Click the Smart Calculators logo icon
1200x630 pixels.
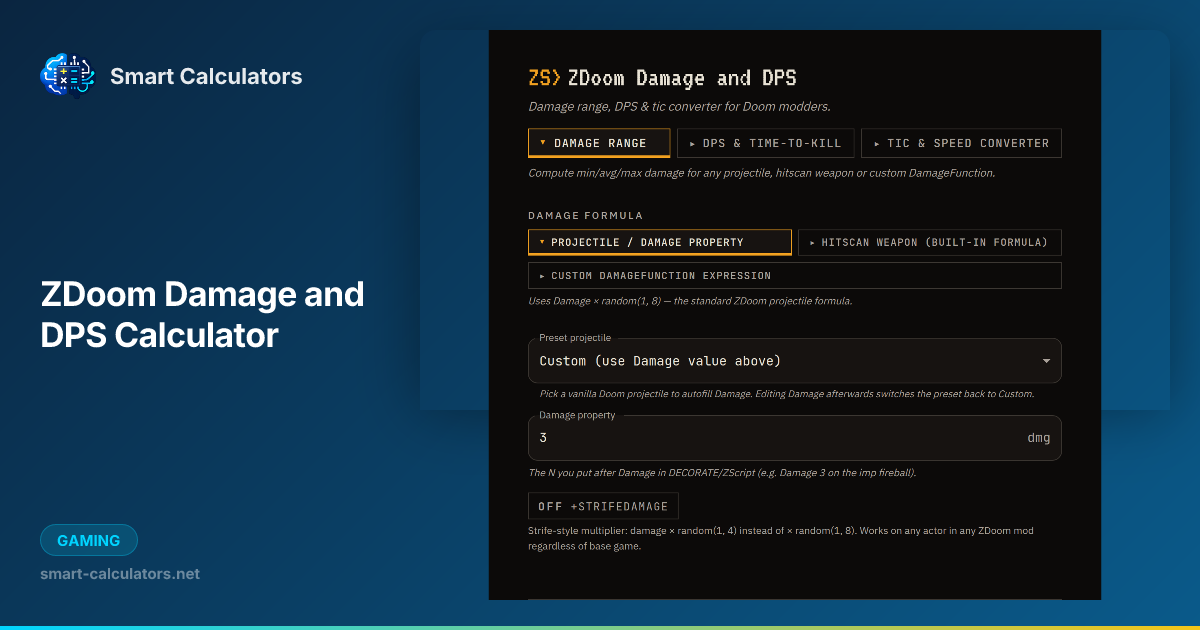(68, 75)
